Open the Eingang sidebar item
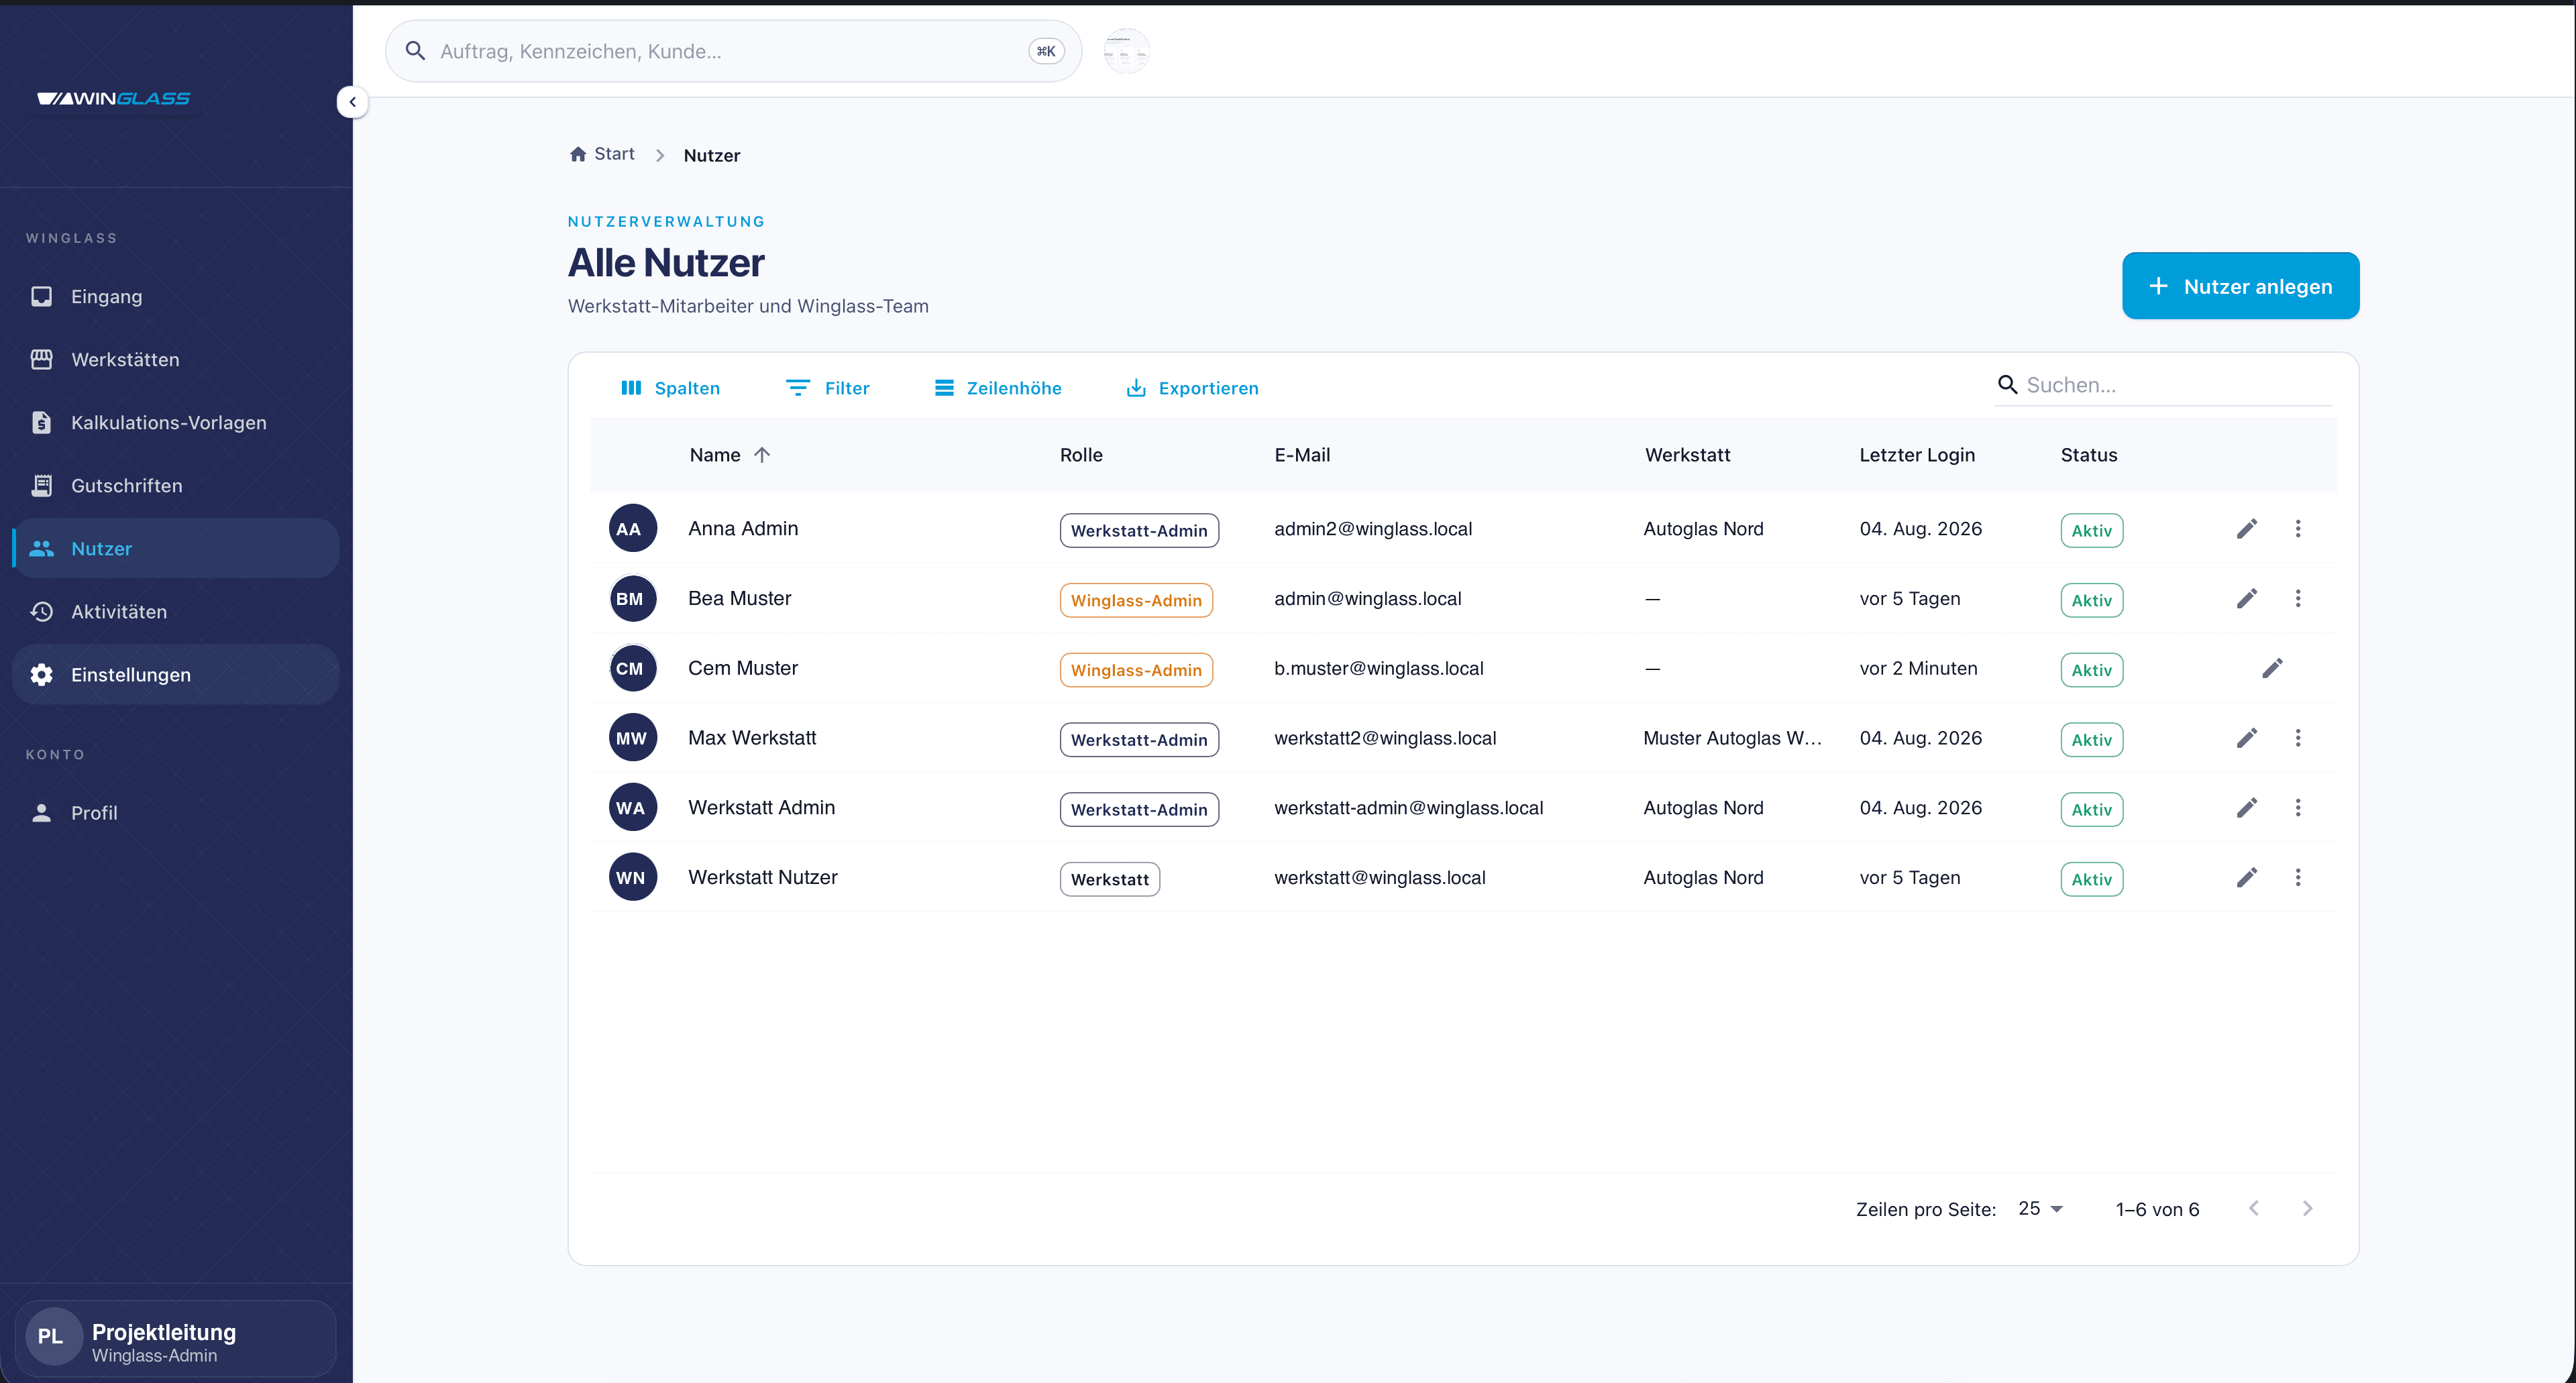The width and height of the screenshot is (2576, 1383). pyautogui.click(x=176, y=296)
